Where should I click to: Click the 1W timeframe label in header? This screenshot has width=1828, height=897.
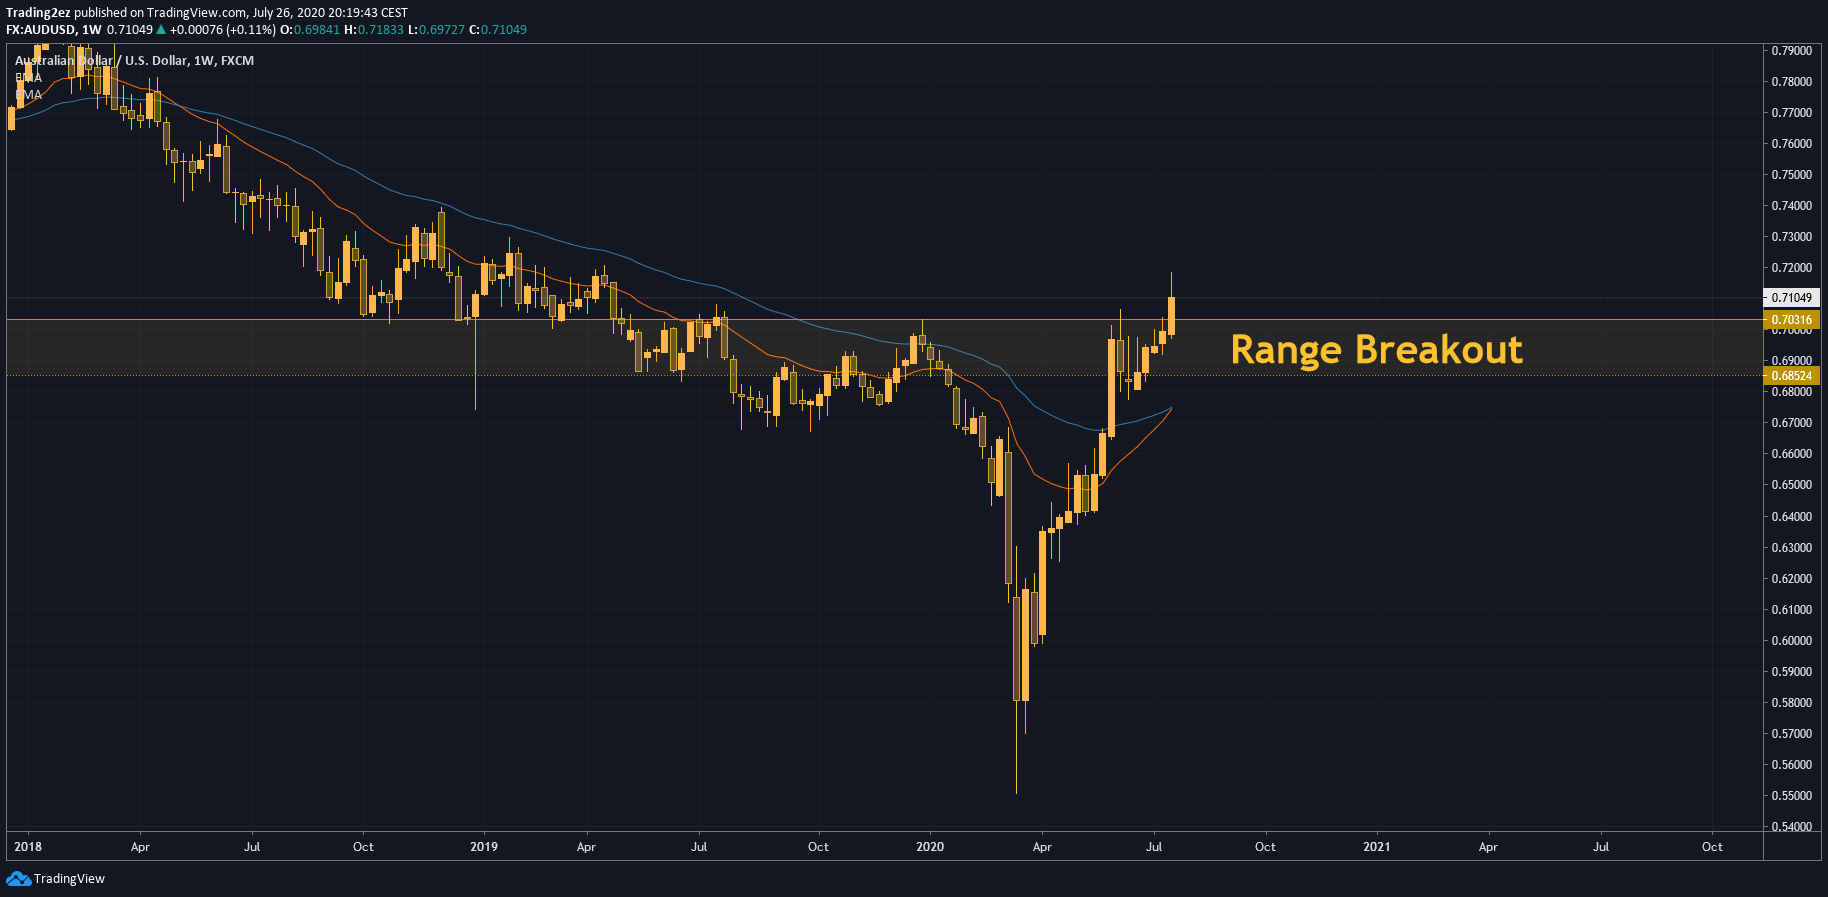click(92, 29)
